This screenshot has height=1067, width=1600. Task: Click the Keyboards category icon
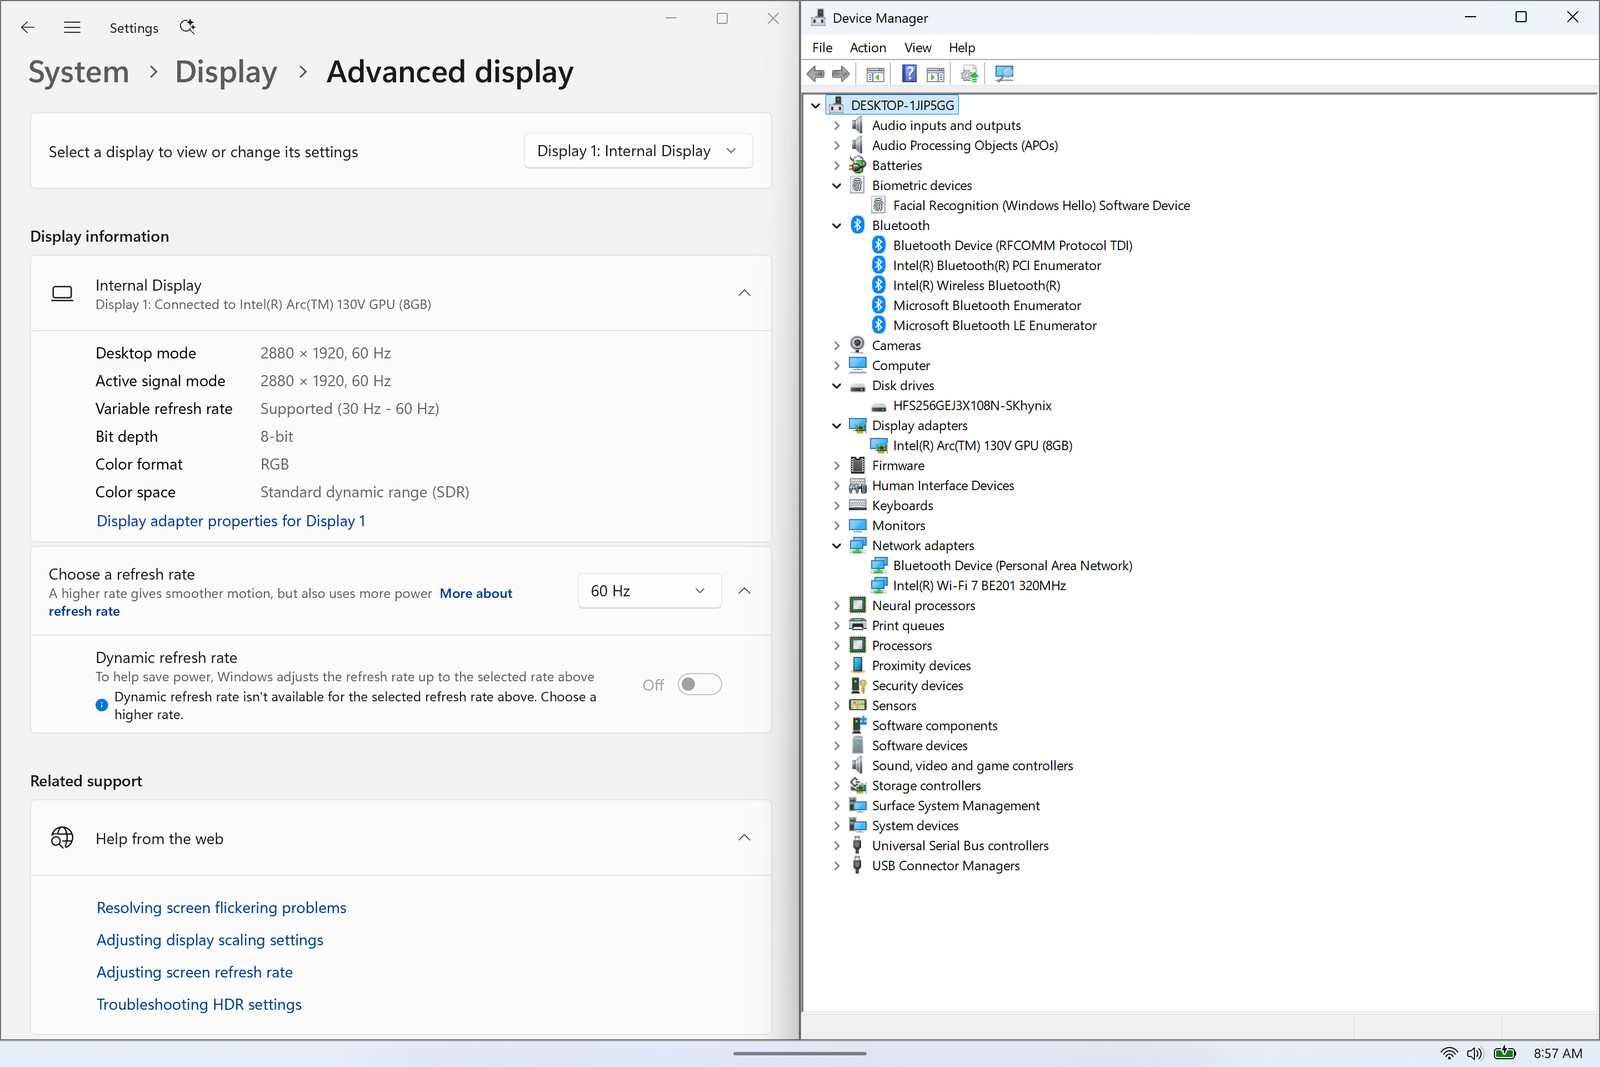(857, 505)
